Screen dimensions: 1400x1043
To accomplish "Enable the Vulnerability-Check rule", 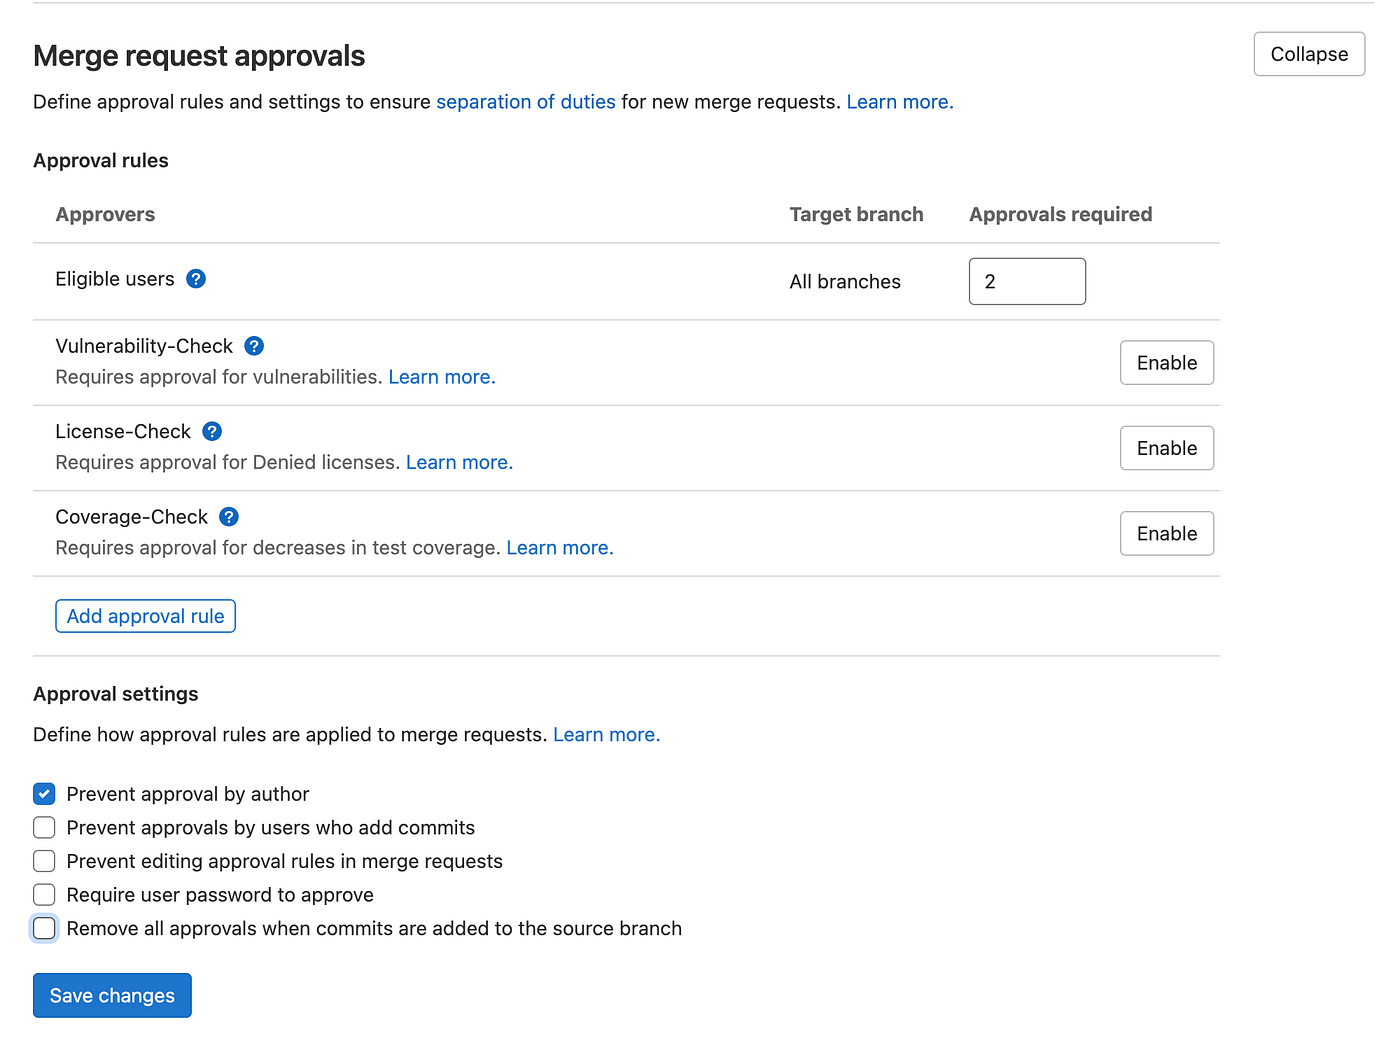I will (1166, 362).
